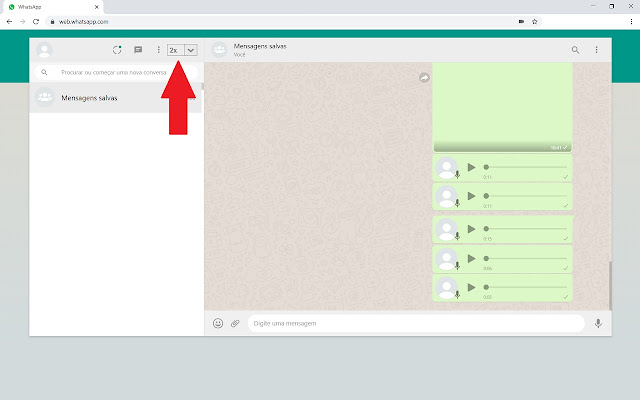Go back using browser back arrow
The width and height of the screenshot is (640, 400).
pos(9,22)
